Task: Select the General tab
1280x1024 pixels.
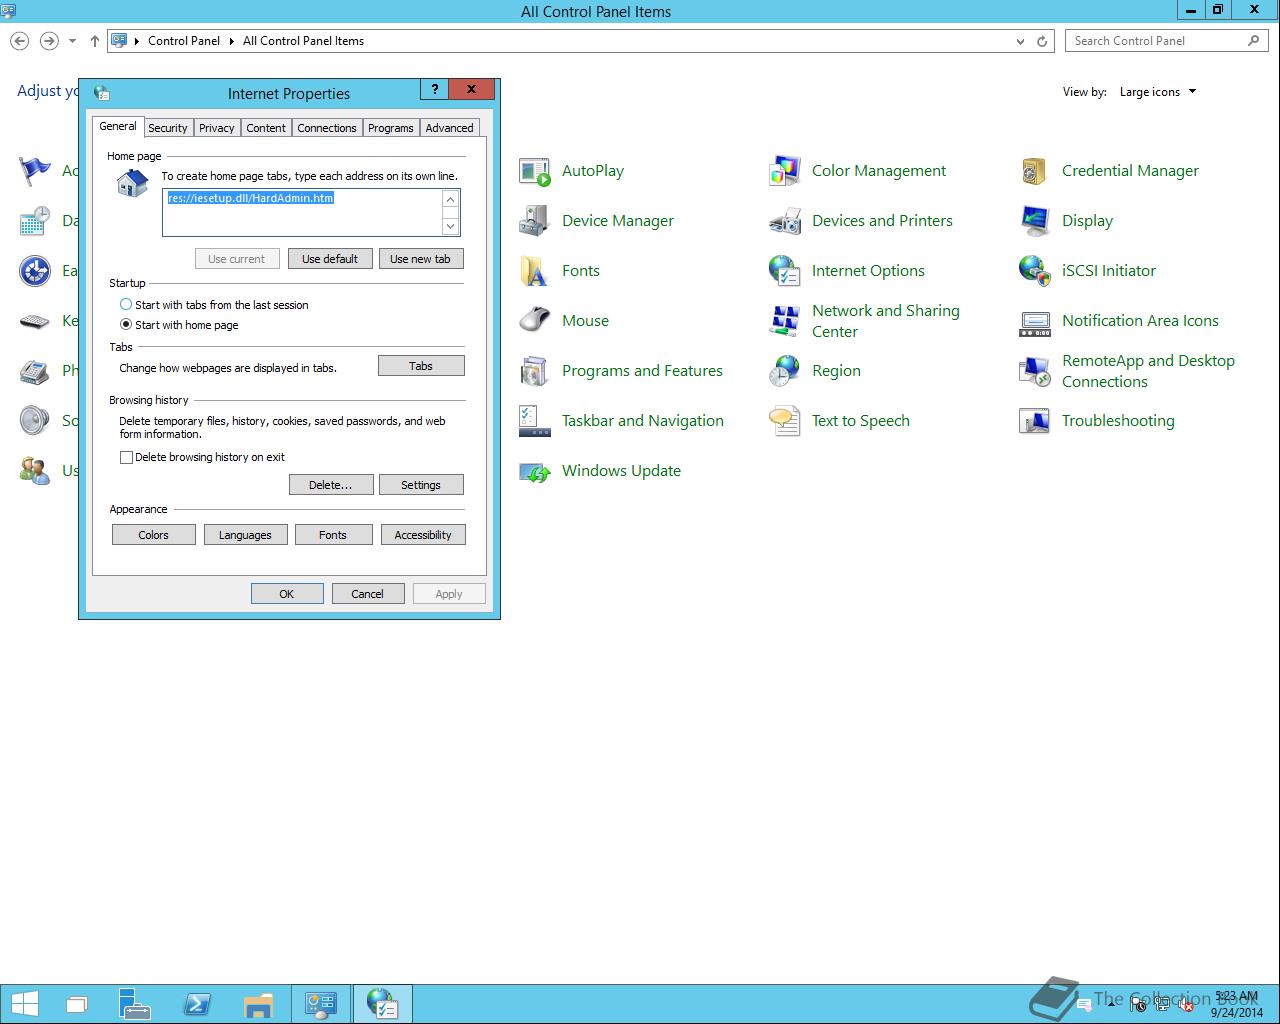Action: (118, 126)
